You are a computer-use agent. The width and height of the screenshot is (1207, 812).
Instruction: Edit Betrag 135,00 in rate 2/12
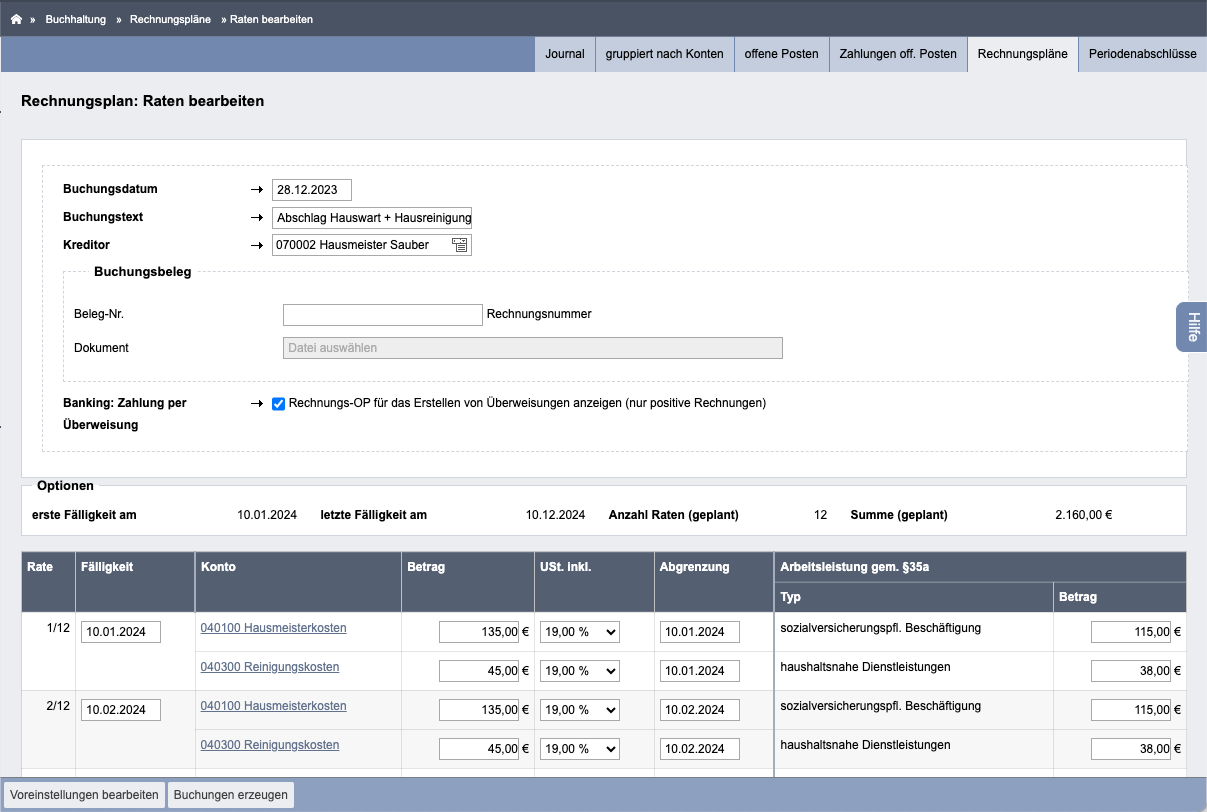point(479,710)
